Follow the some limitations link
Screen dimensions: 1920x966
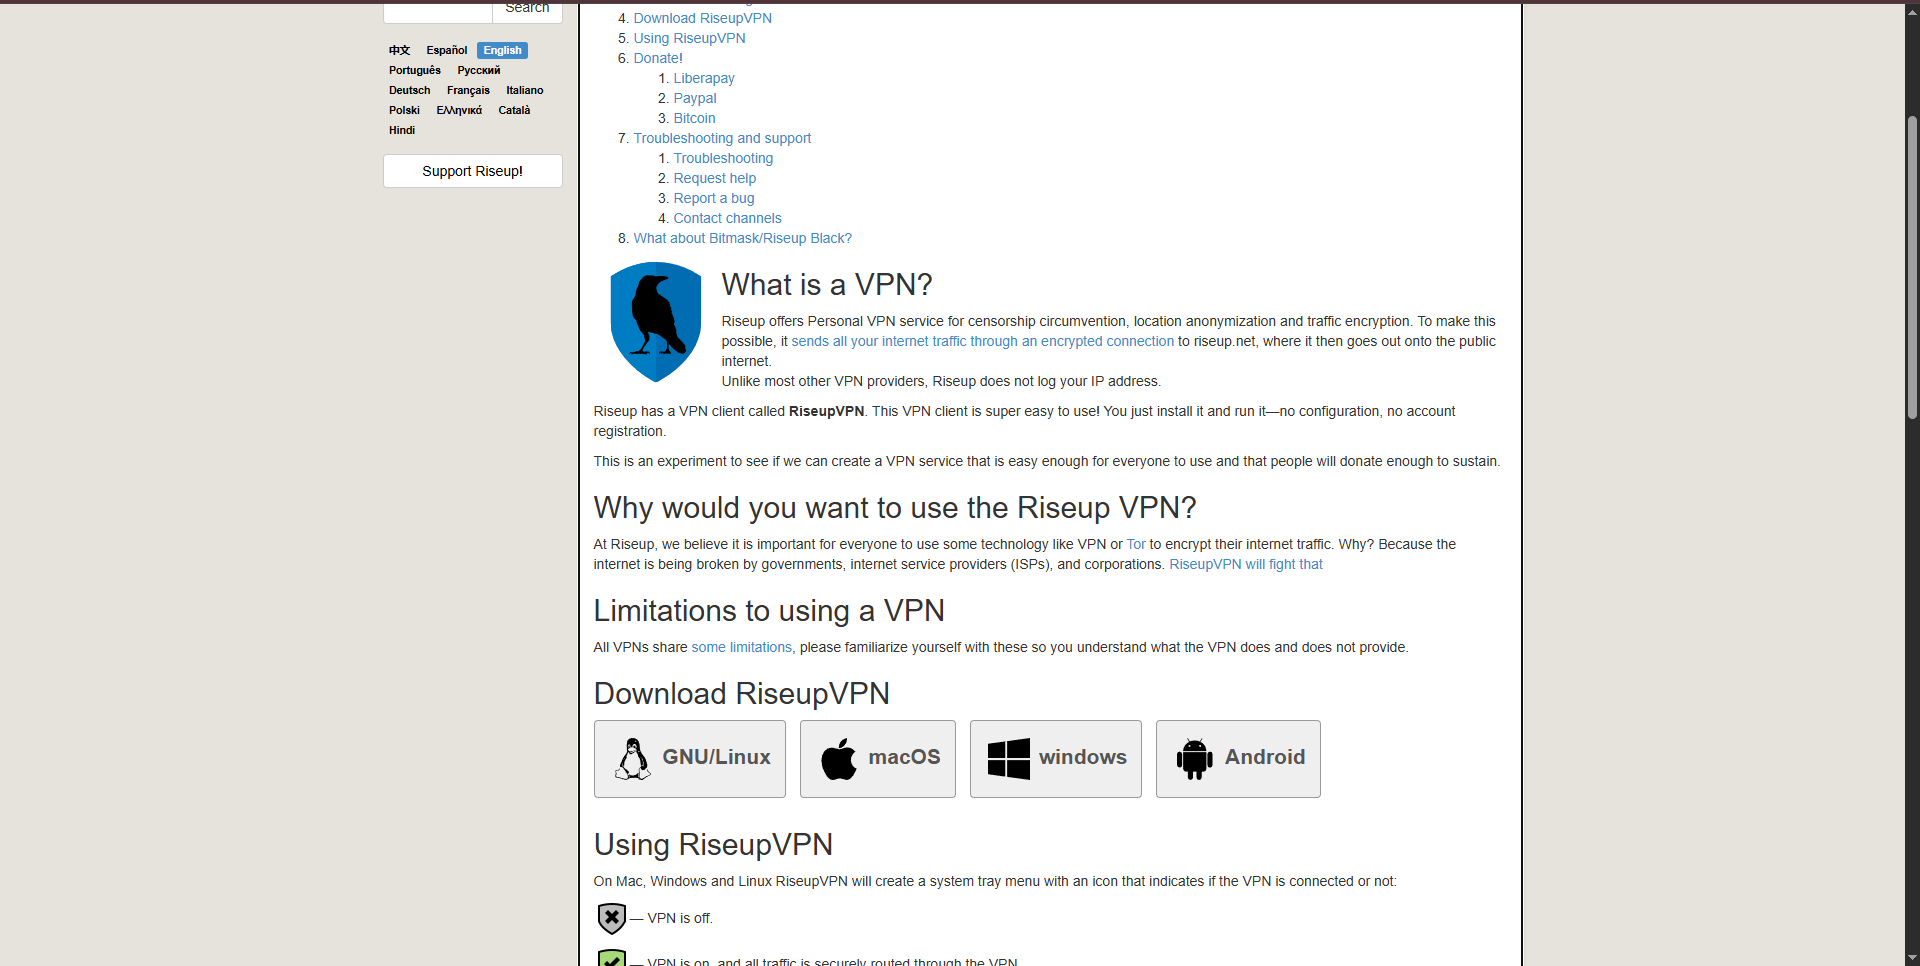(741, 647)
